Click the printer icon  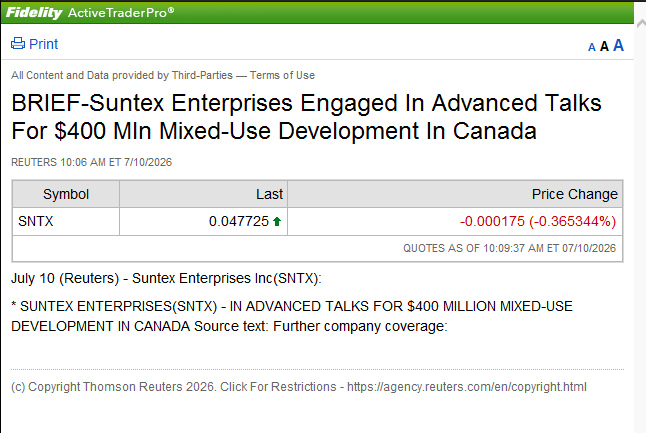(x=18, y=43)
